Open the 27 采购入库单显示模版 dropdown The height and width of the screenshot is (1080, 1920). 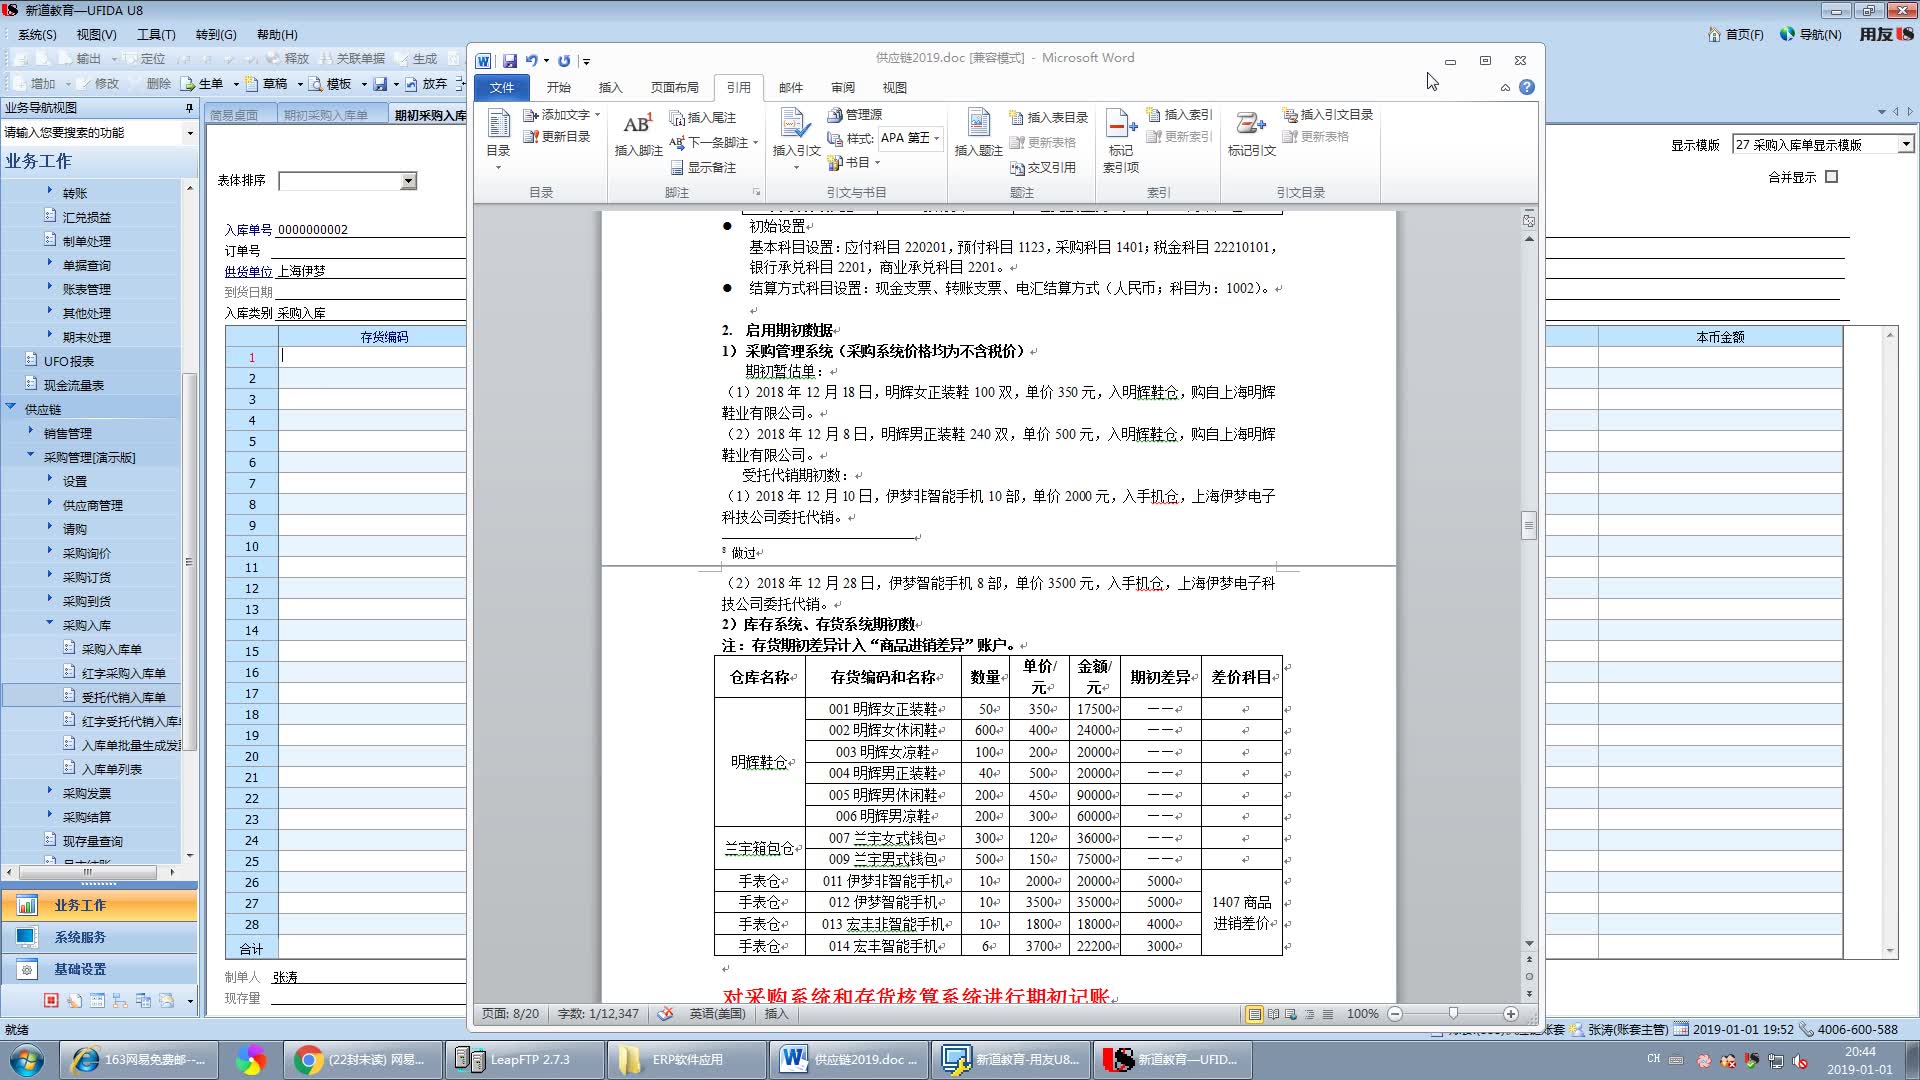(x=1905, y=143)
